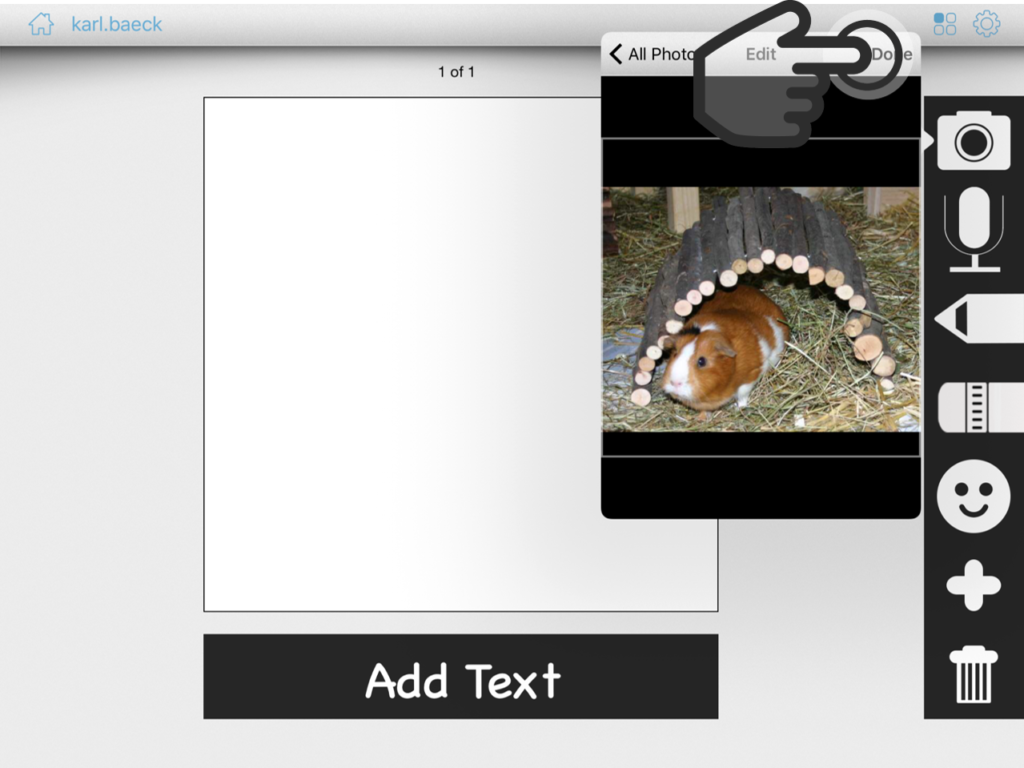Tap Done in photo picker
The image size is (1024, 768).
pyautogui.click(x=891, y=54)
